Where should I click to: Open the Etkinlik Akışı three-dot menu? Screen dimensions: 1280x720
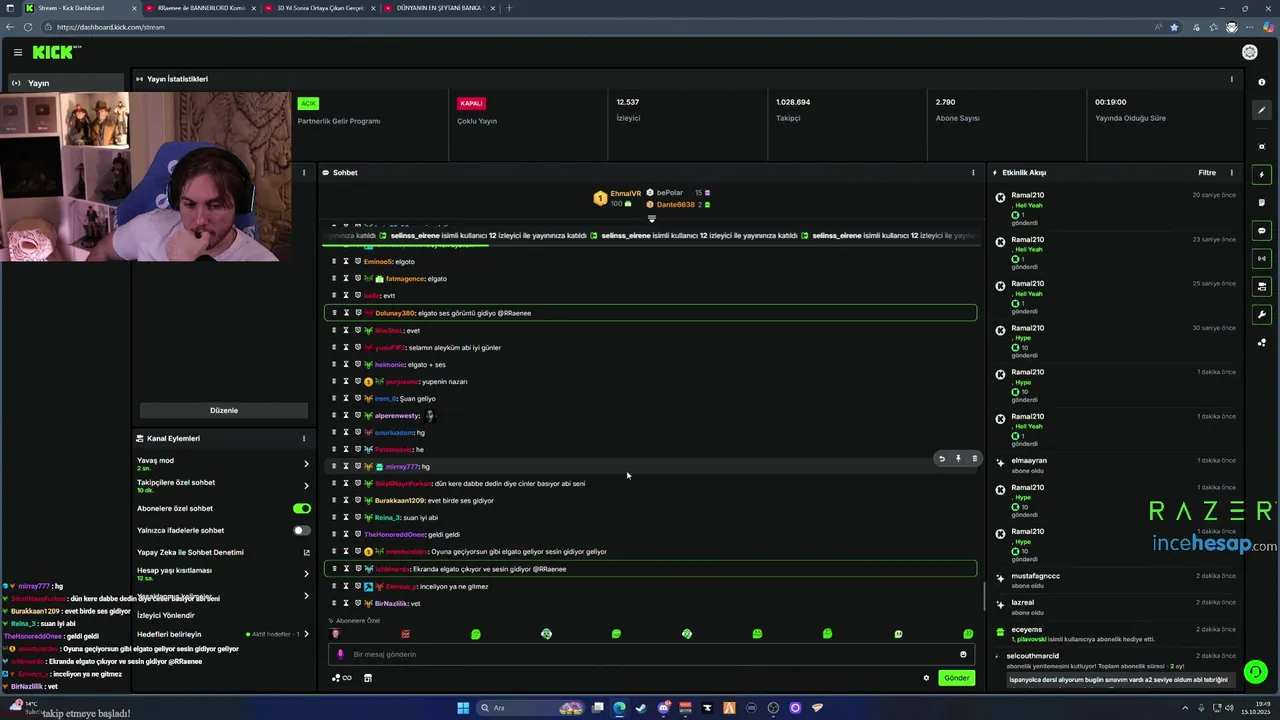(1232, 173)
